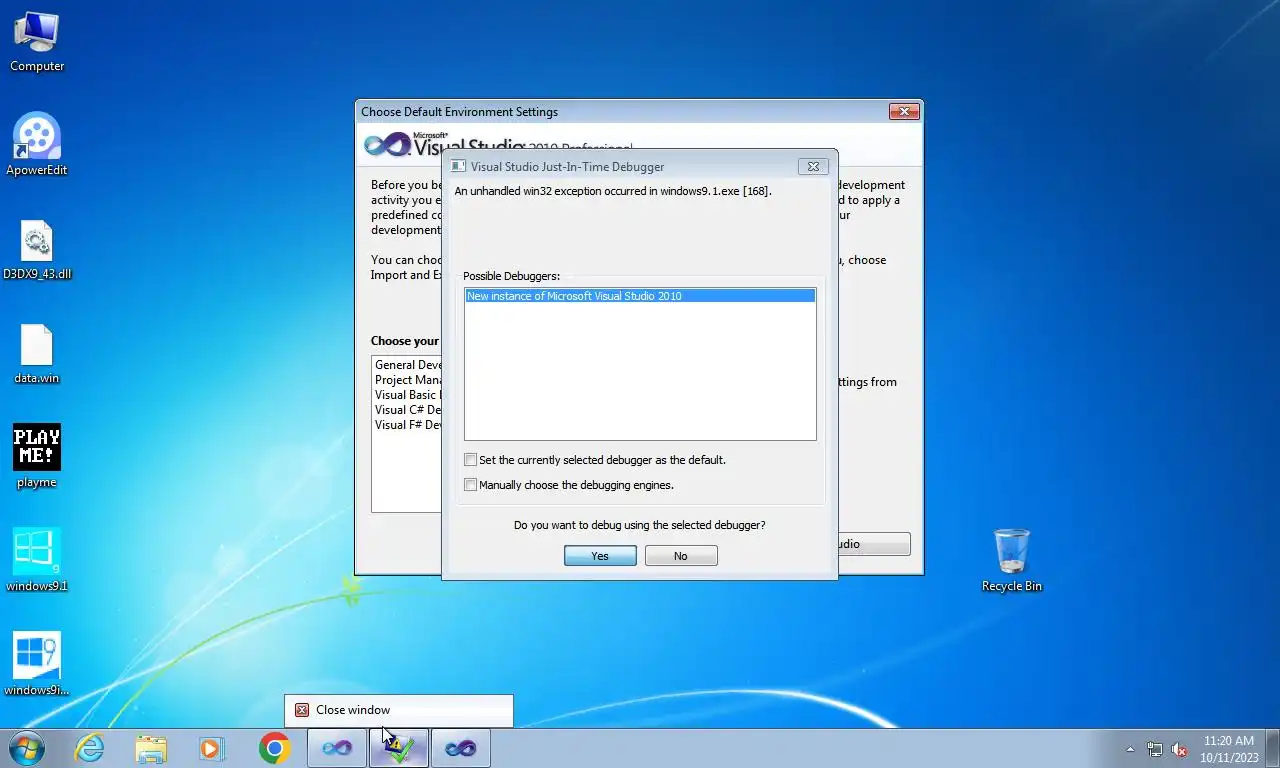Select 'New instance of Microsoft Visual Studio 2010'

coord(640,296)
